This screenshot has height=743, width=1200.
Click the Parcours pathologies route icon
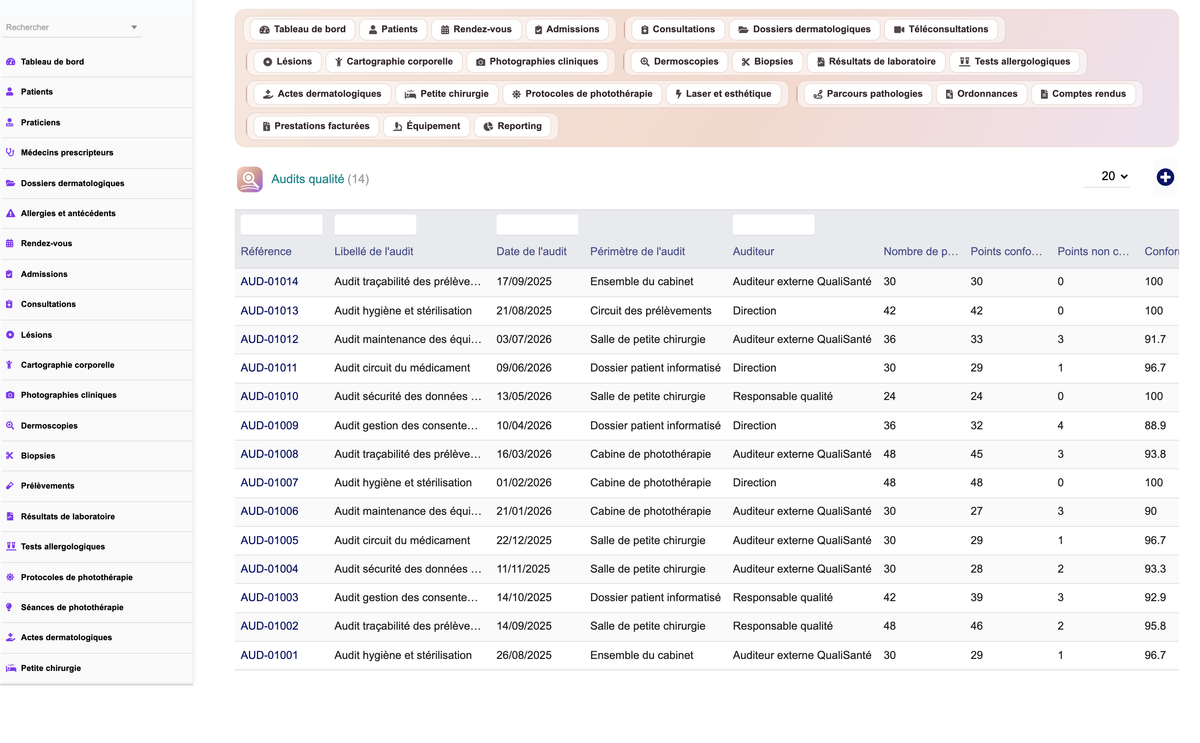[x=818, y=94]
